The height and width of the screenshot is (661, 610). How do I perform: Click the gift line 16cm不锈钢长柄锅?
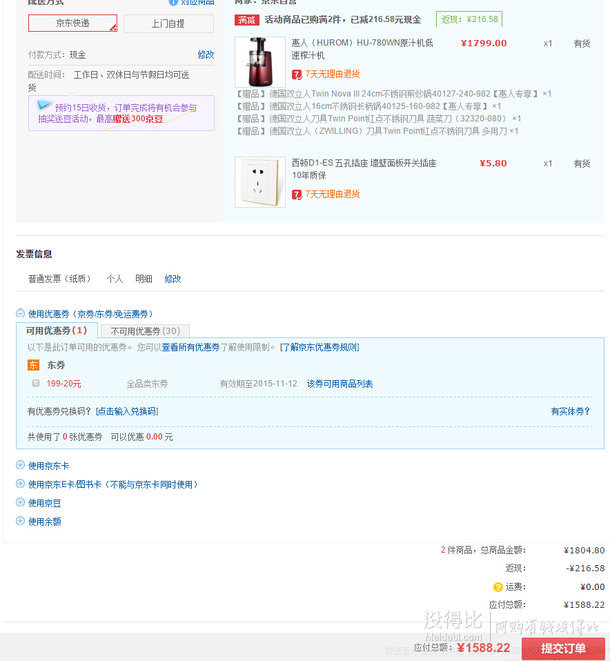[x=368, y=106]
